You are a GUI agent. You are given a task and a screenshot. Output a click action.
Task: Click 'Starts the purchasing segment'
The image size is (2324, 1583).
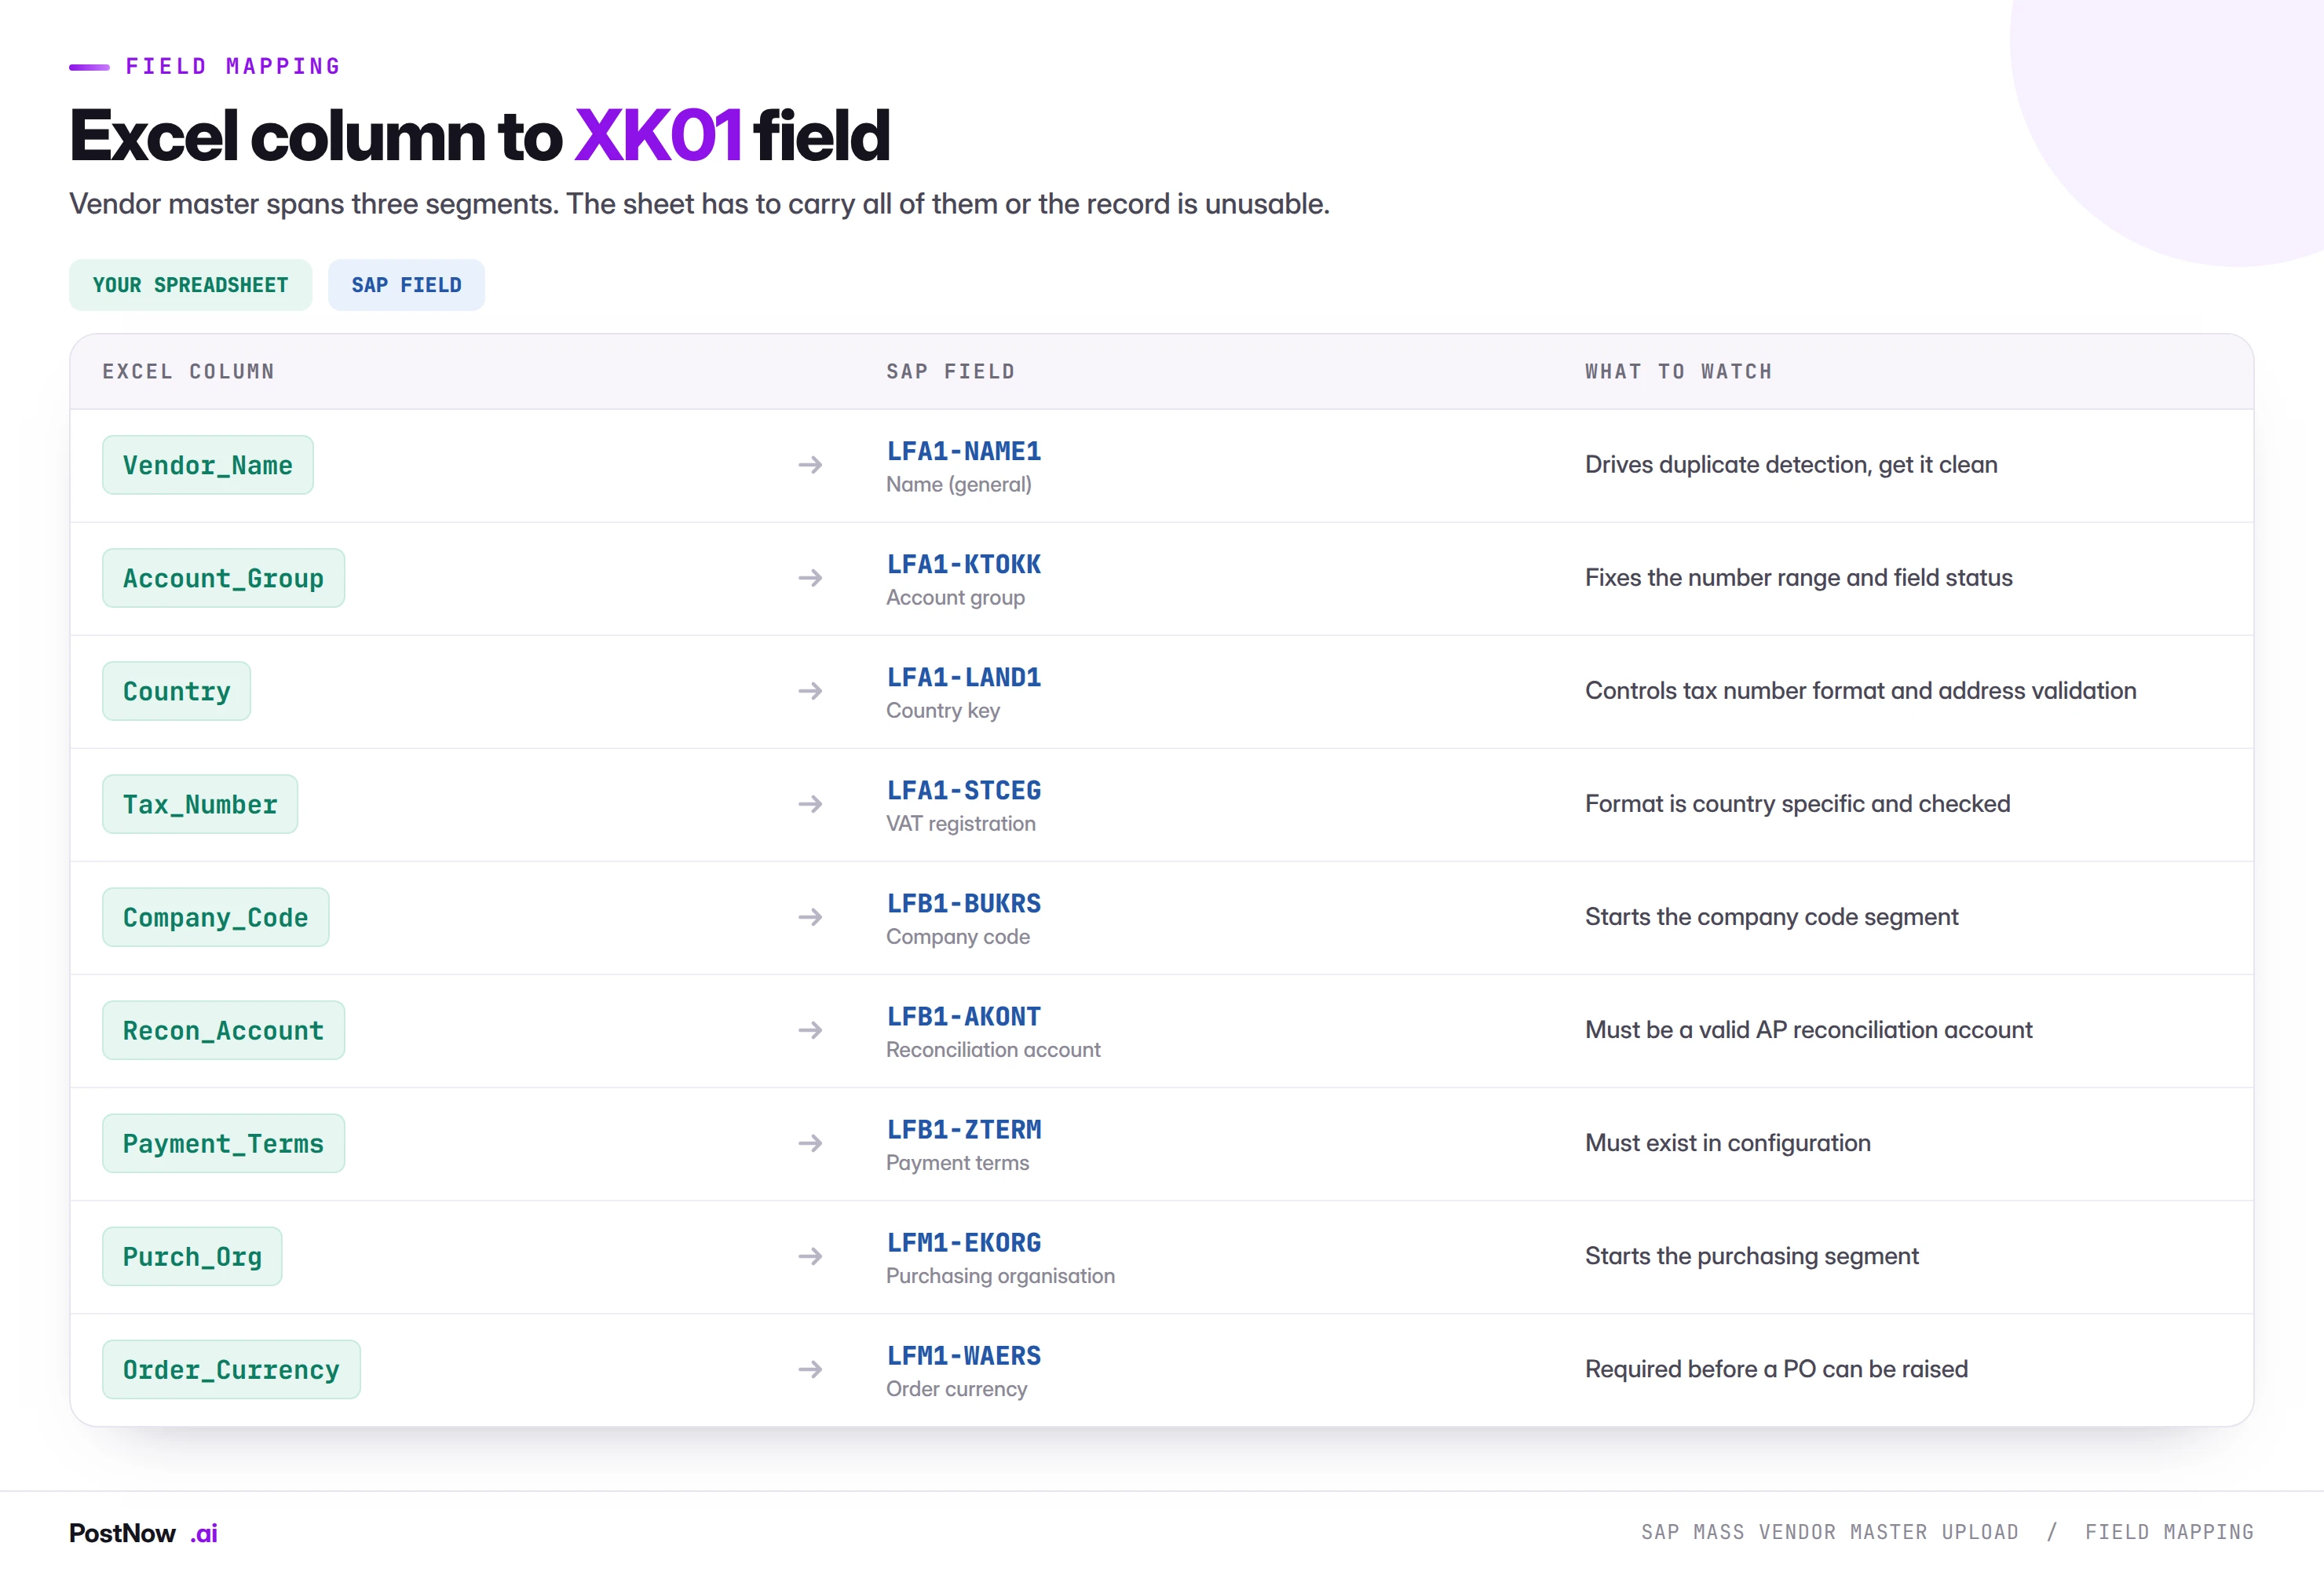pos(1752,1256)
